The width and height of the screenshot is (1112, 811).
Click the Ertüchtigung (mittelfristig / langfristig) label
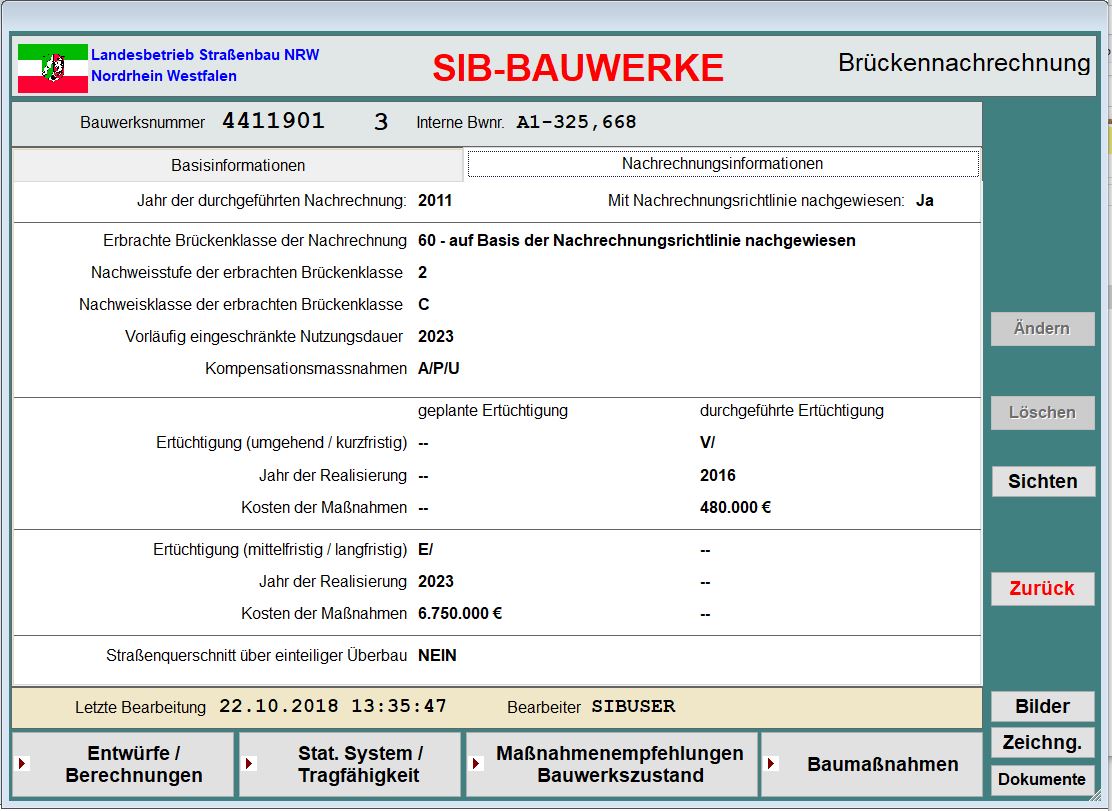coord(280,550)
